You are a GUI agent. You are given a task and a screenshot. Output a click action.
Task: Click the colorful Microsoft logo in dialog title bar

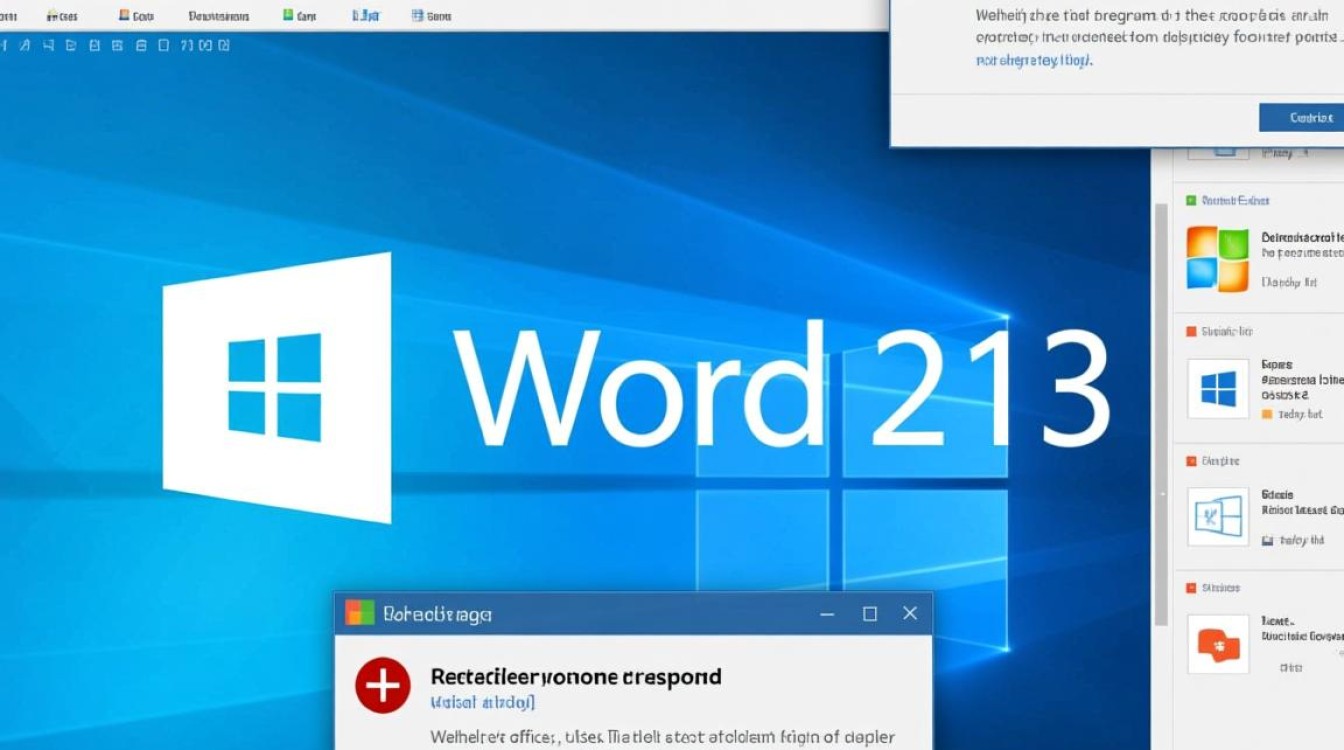click(359, 613)
